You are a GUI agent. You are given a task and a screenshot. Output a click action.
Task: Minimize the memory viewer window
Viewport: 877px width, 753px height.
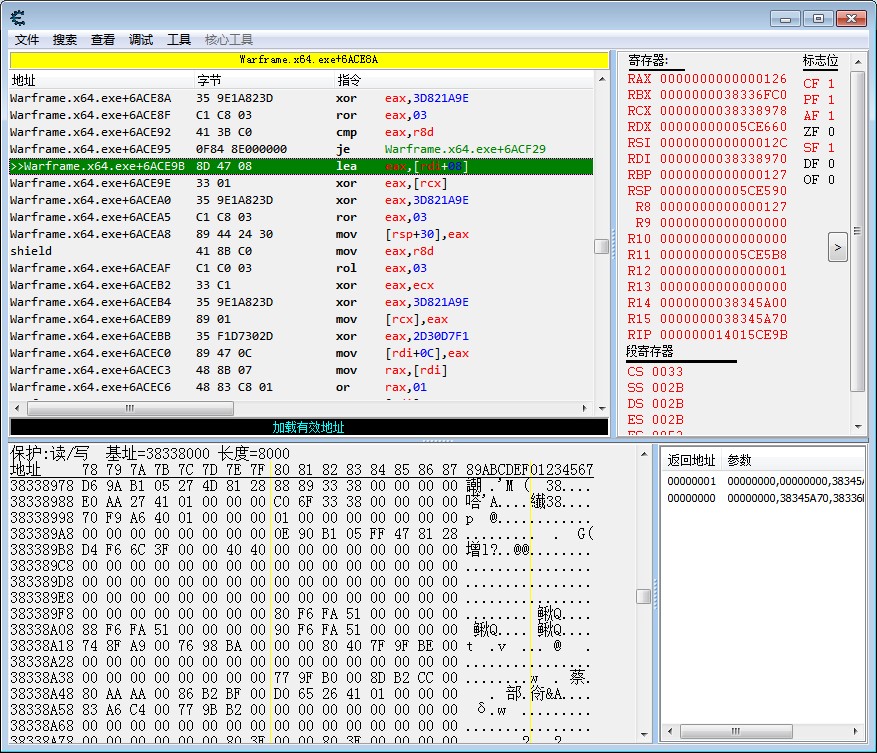coord(787,17)
